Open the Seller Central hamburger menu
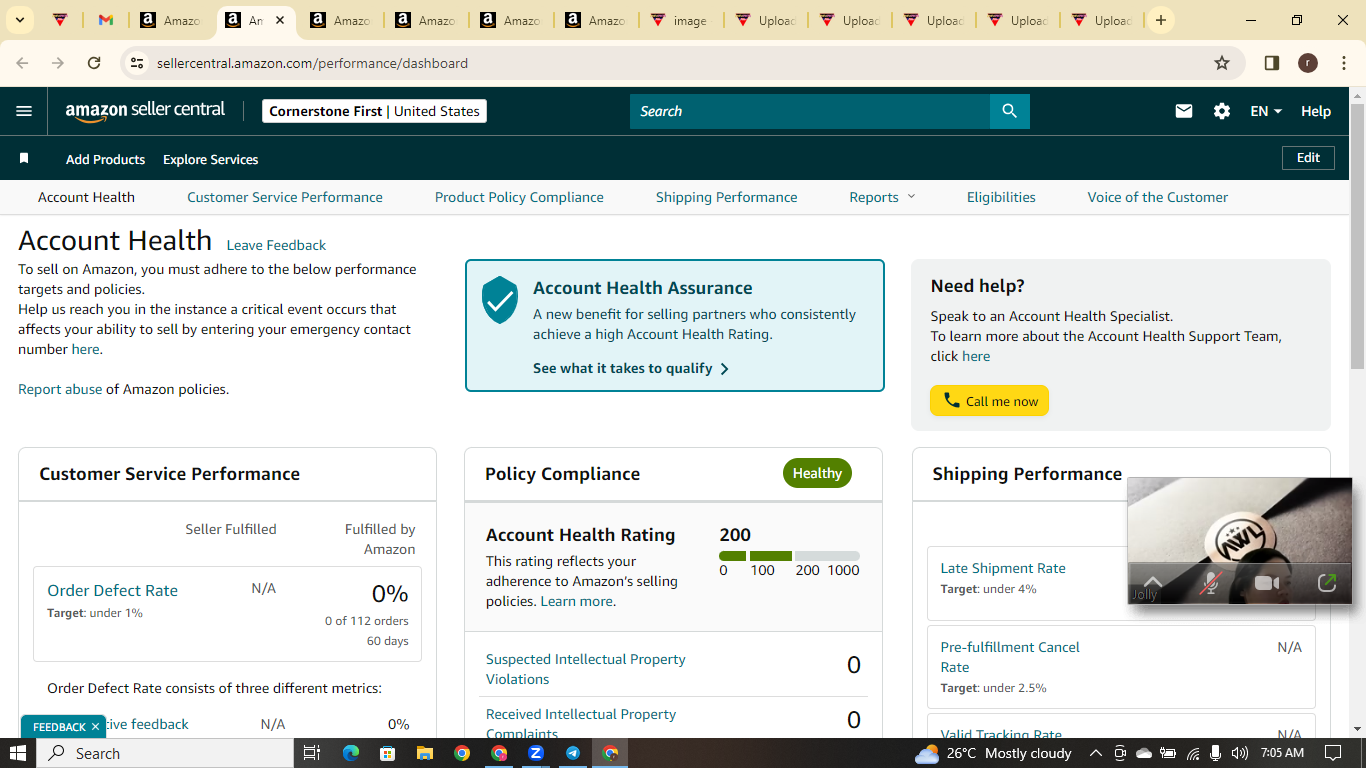 24,111
